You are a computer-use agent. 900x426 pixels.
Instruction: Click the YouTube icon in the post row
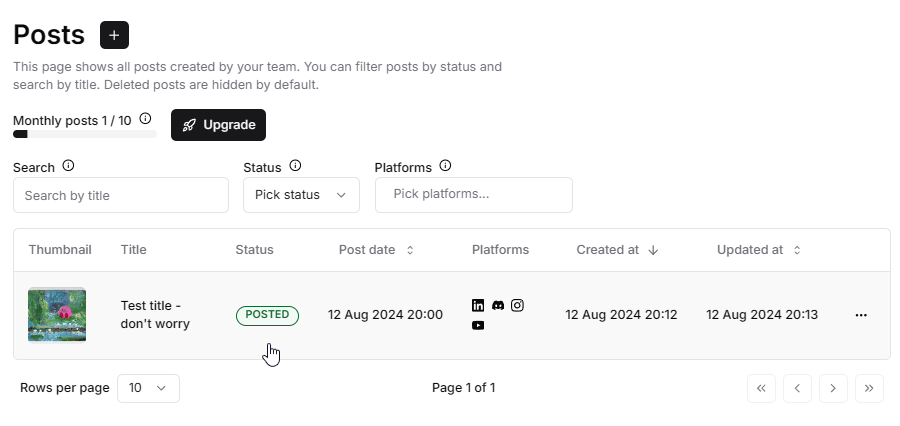tap(478, 326)
